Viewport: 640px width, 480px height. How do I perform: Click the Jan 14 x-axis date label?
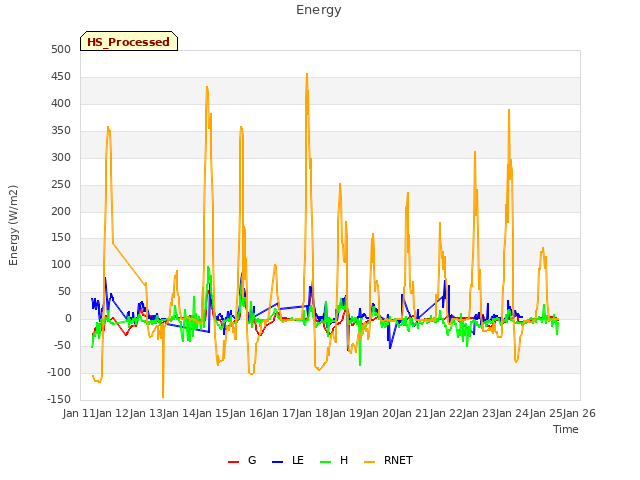[179, 413]
